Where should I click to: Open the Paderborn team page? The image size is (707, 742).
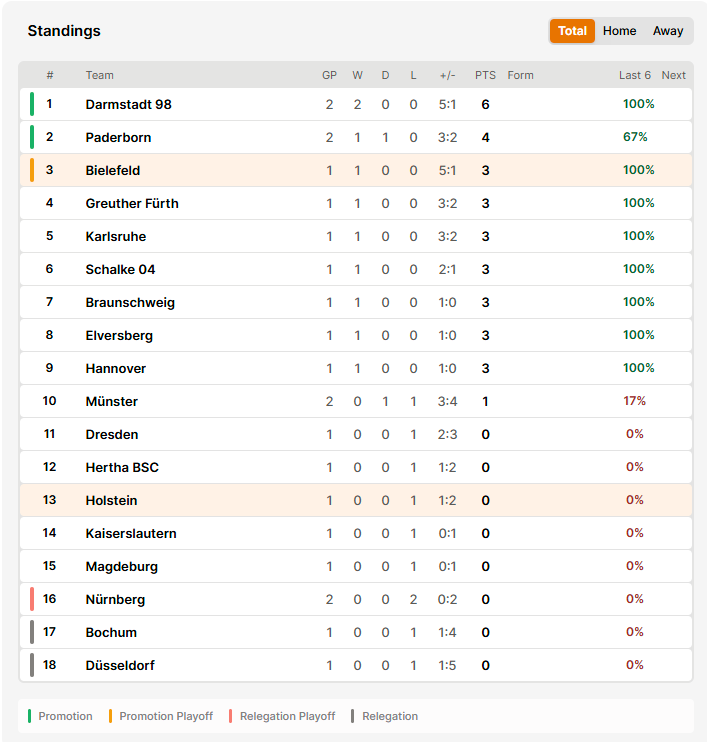[118, 137]
